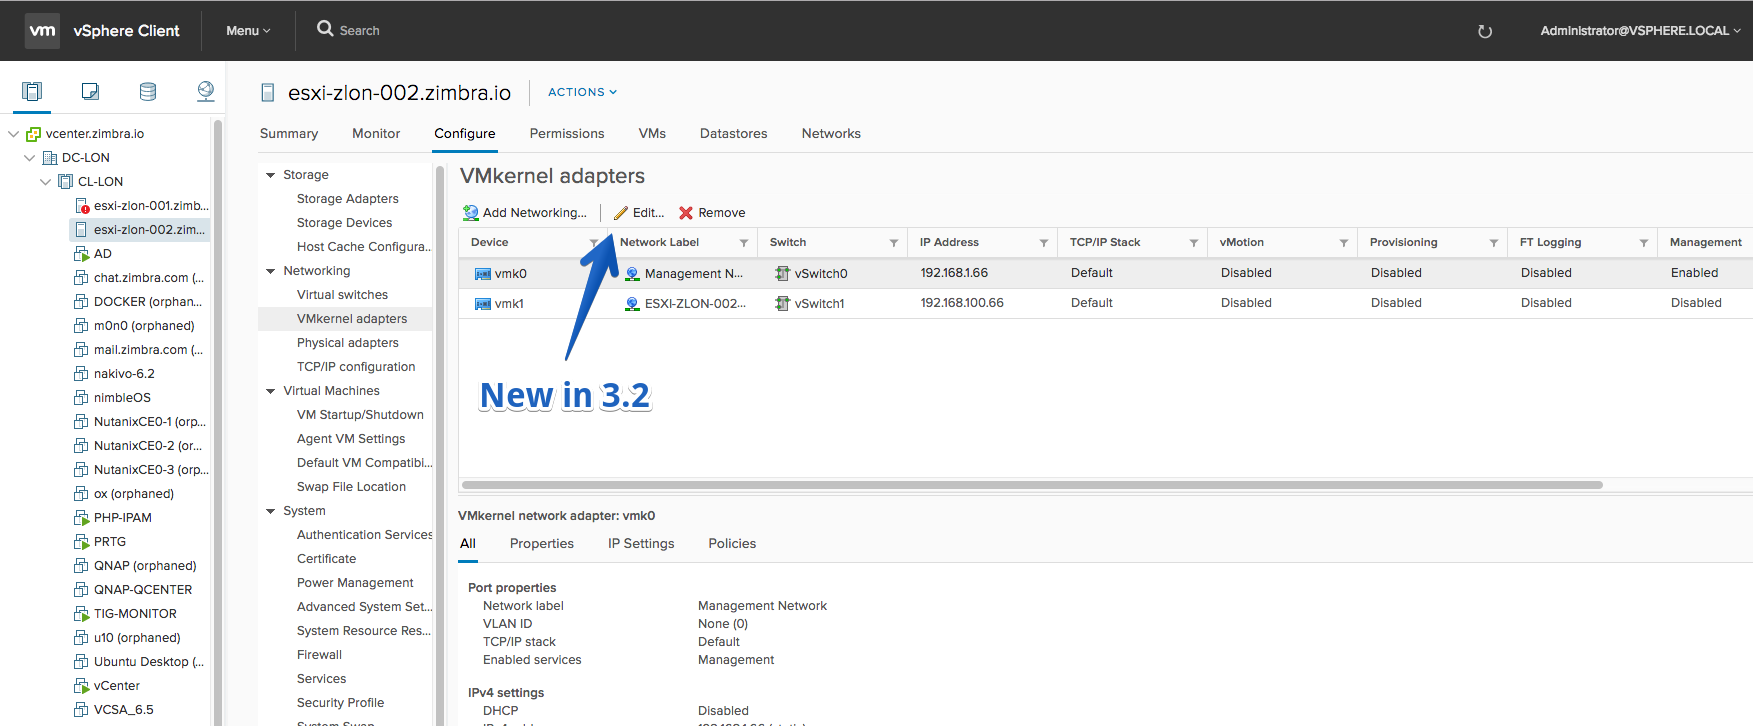Collapse the DC-LON datacenter node
Screen dimensions: 1753x726
pyautogui.click(x=29, y=158)
